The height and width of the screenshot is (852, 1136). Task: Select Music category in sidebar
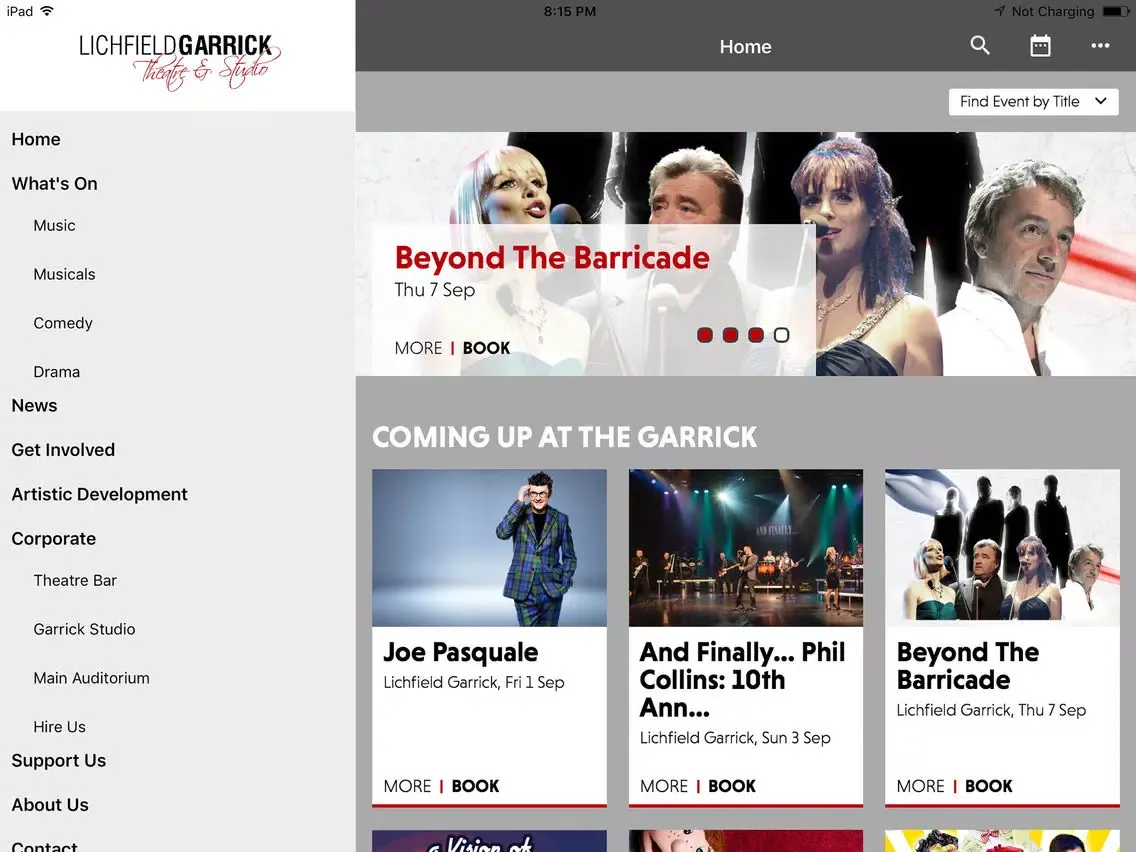[x=54, y=225]
